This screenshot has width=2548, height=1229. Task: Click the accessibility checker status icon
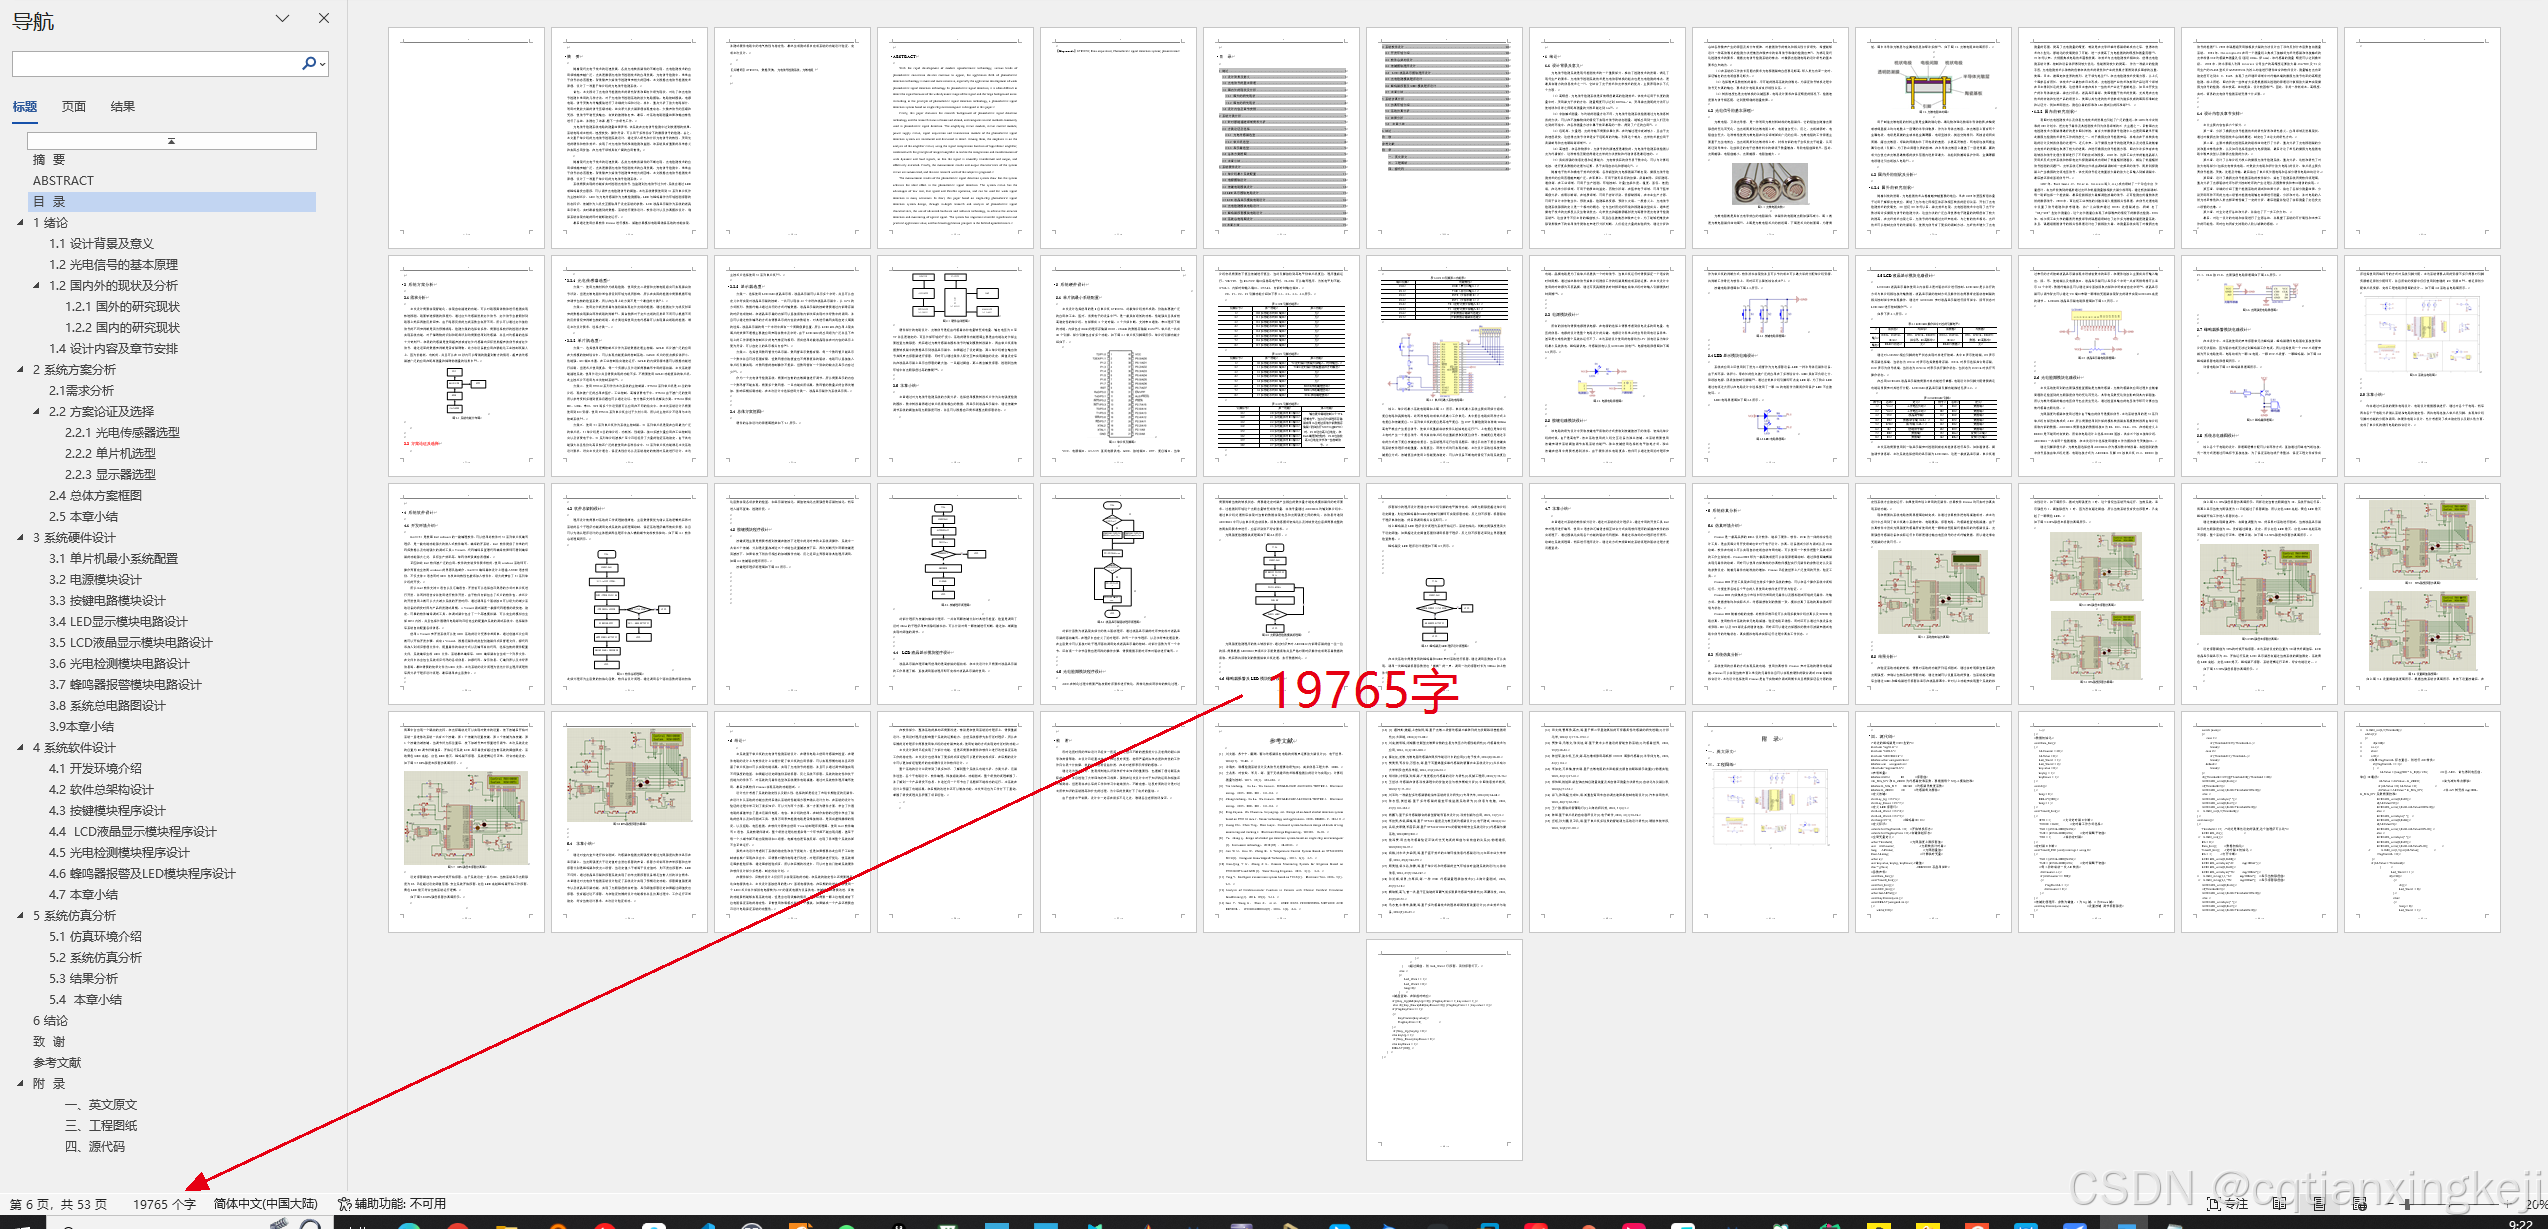point(344,1204)
